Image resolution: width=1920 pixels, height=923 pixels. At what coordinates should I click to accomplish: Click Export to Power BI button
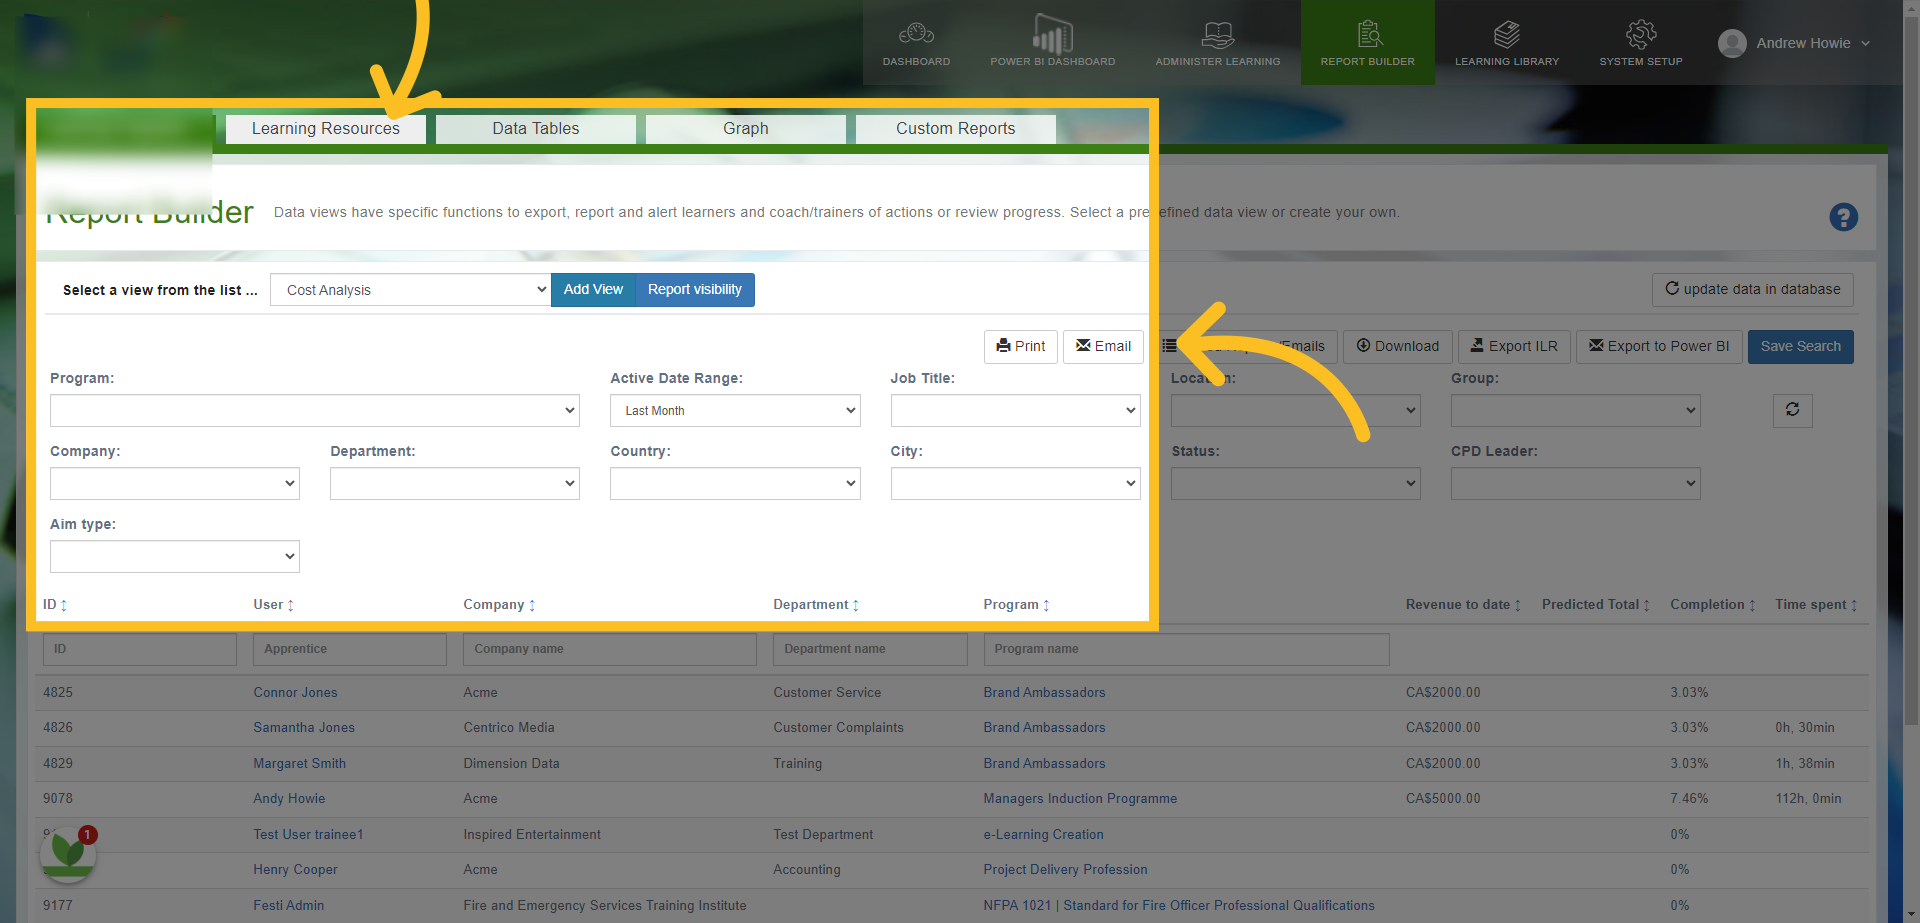click(x=1659, y=346)
